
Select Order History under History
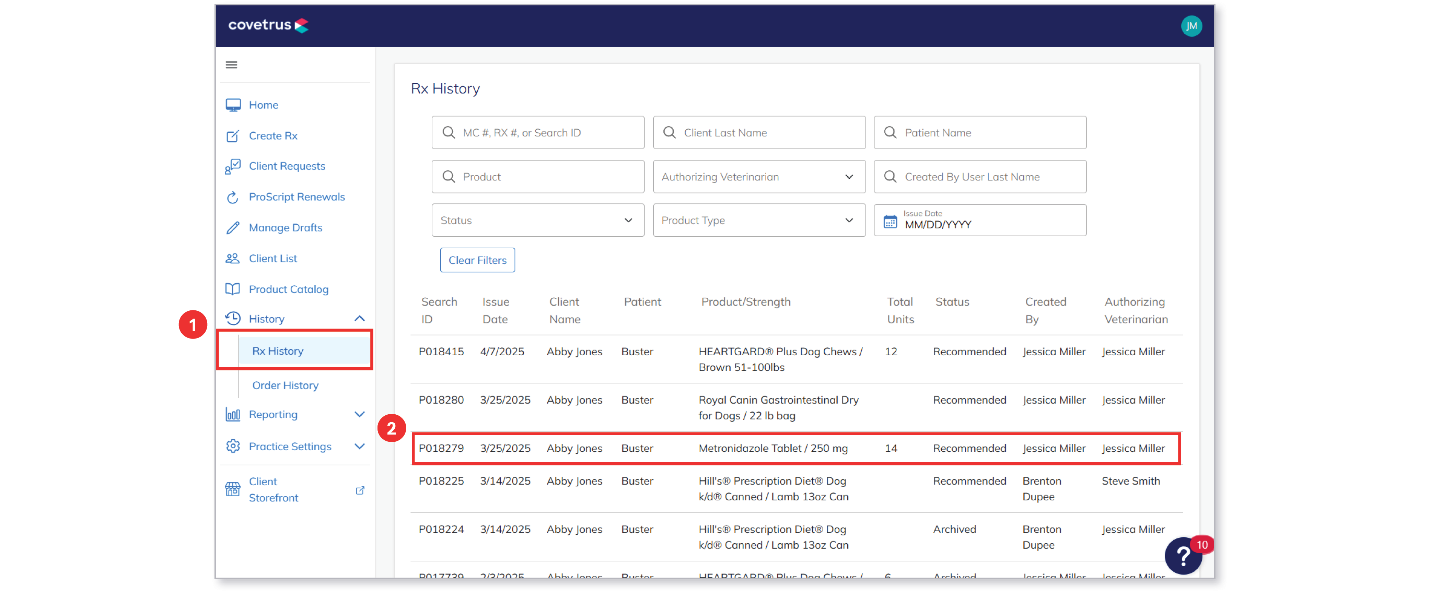[x=285, y=385]
